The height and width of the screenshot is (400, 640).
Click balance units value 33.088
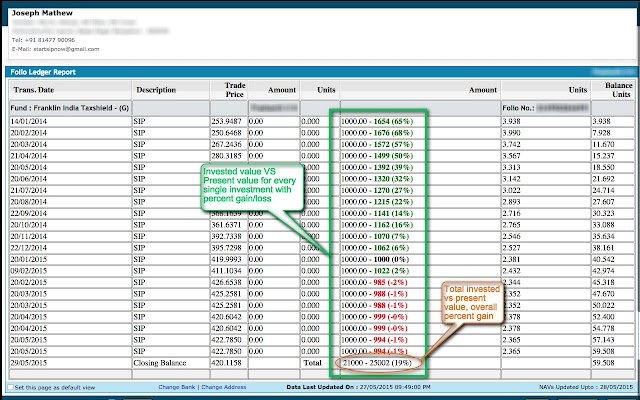tap(603, 225)
